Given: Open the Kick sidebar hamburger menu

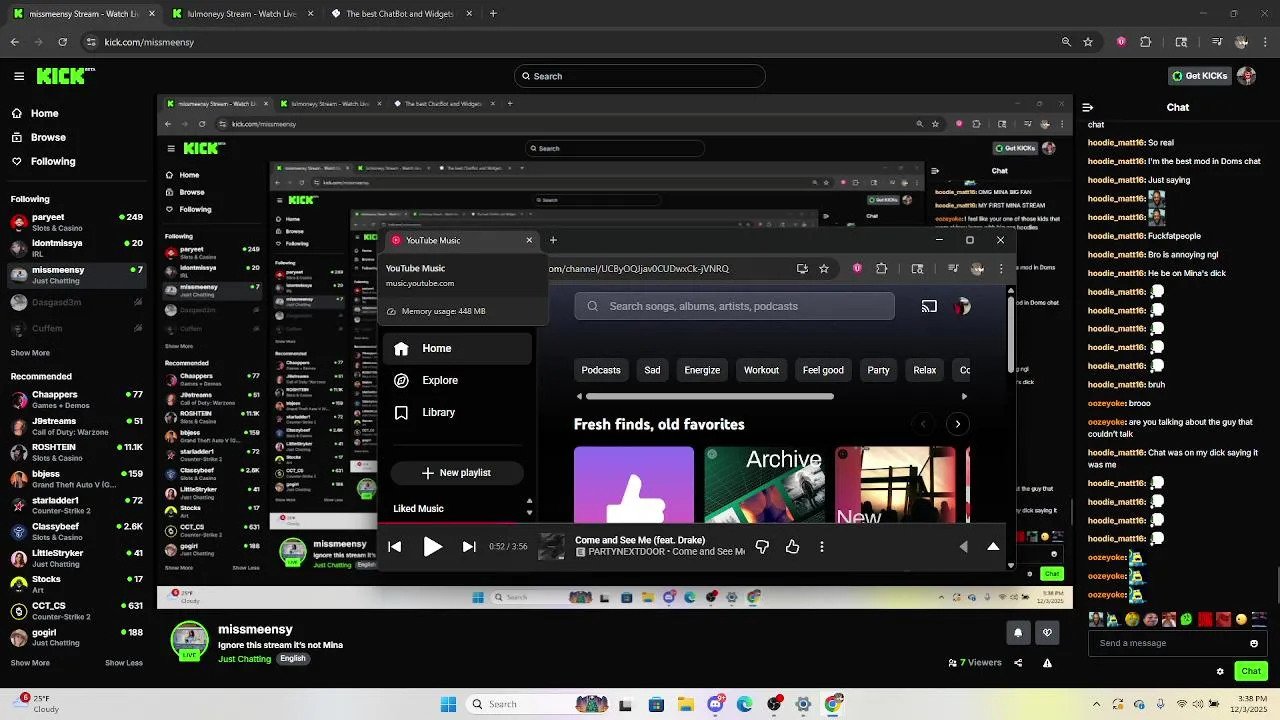Looking at the screenshot, I should (19, 76).
